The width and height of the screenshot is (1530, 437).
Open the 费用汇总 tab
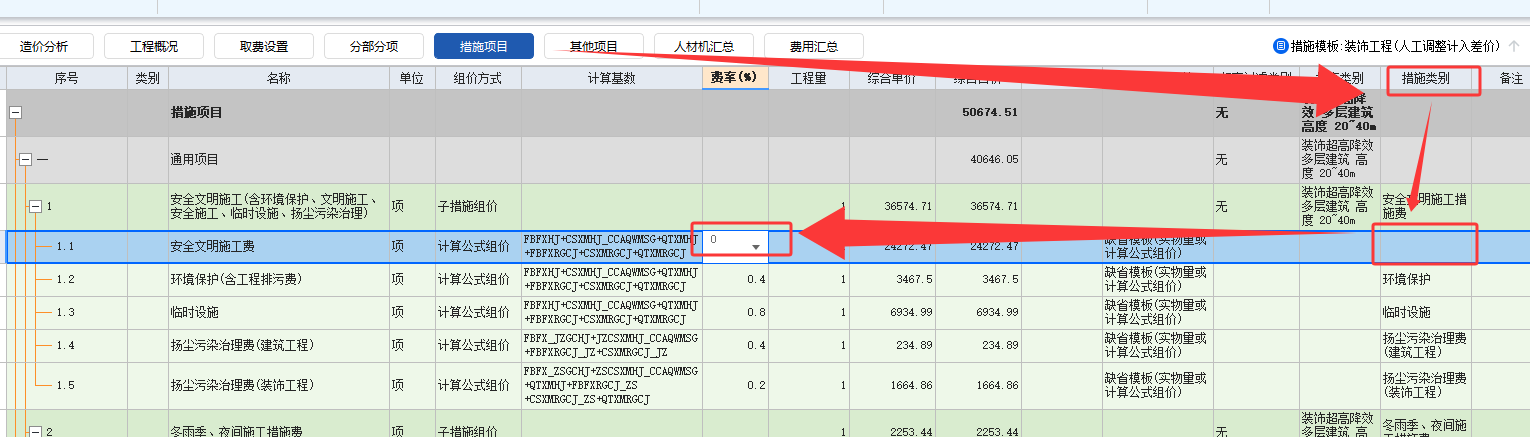[814, 46]
